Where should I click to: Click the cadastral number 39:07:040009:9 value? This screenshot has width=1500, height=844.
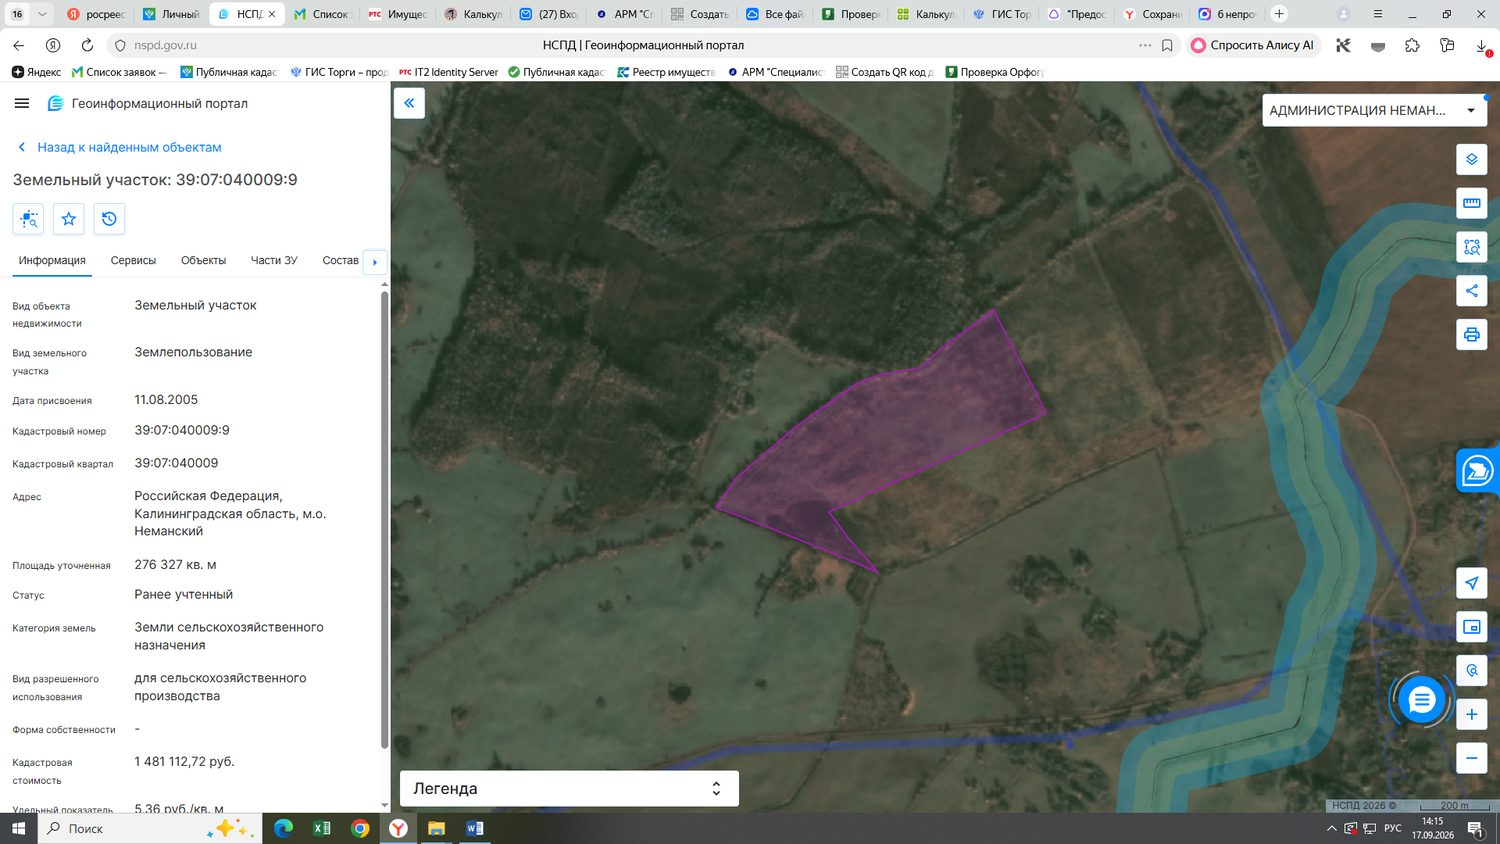(x=182, y=430)
